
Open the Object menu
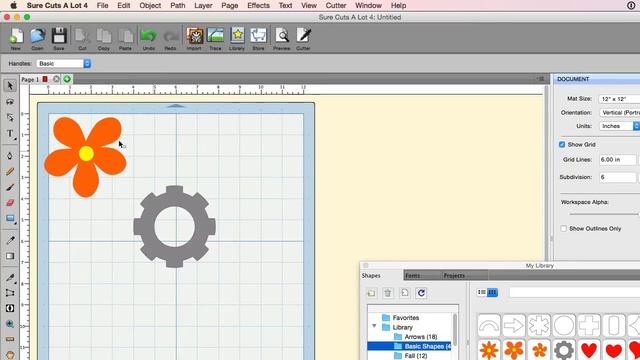150,6
